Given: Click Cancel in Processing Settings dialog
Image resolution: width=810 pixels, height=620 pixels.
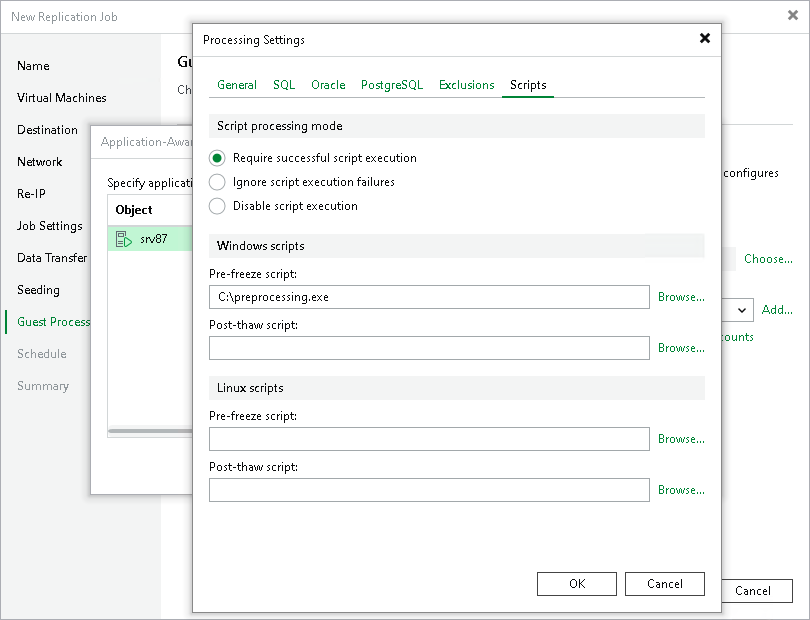Looking at the screenshot, I should (x=665, y=584).
